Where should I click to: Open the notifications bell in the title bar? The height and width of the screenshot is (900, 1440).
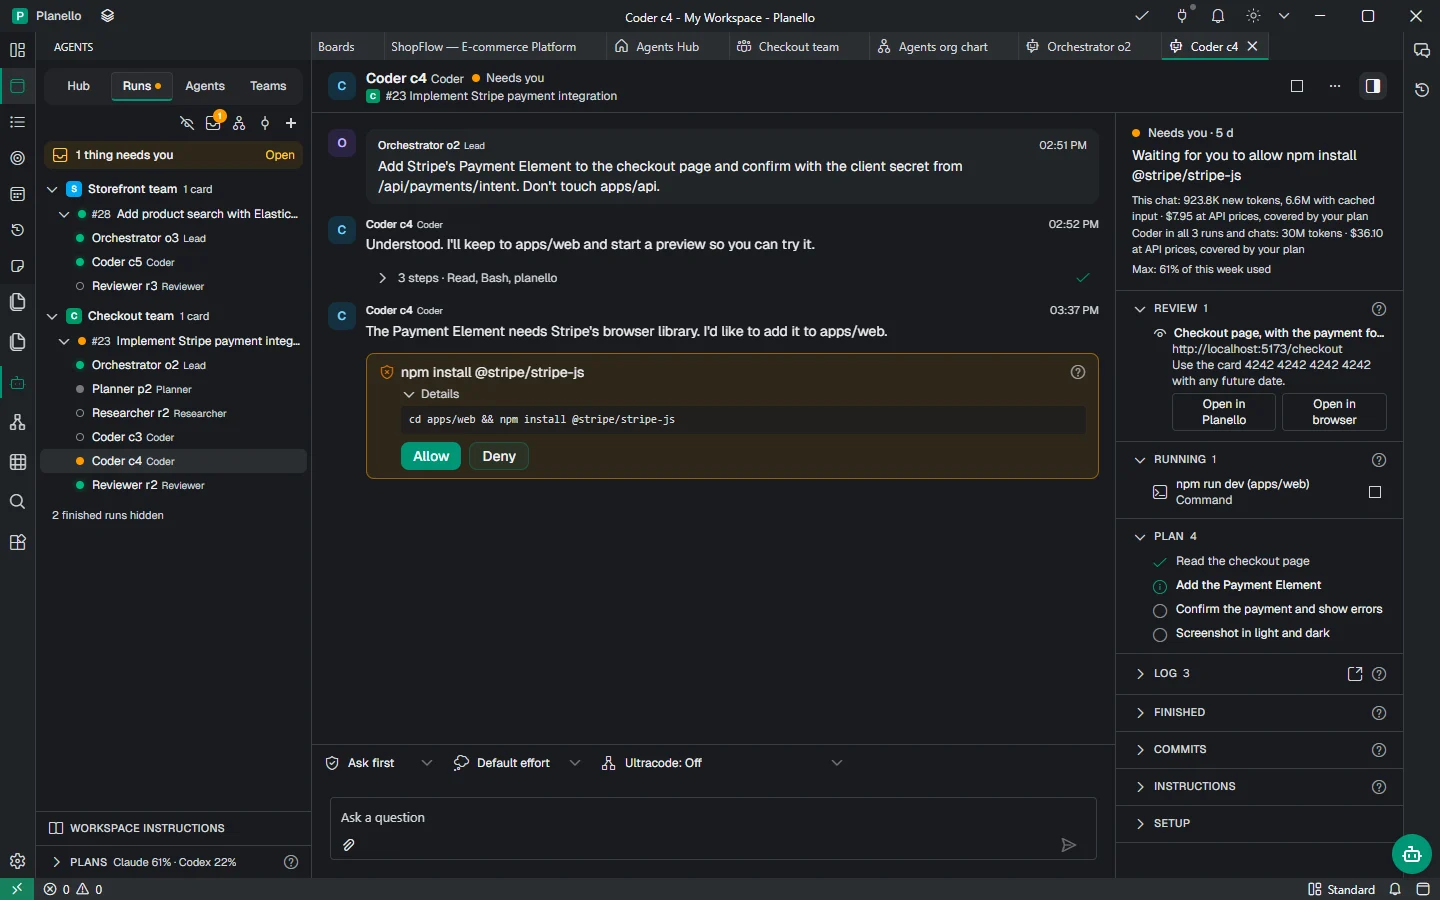[1218, 16]
